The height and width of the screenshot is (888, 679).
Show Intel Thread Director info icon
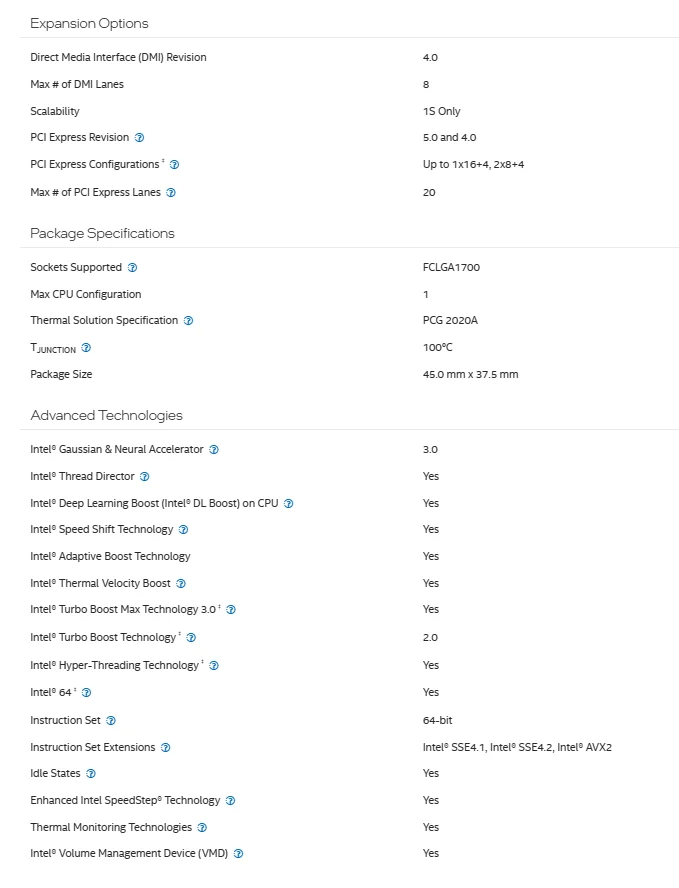click(x=144, y=477)
